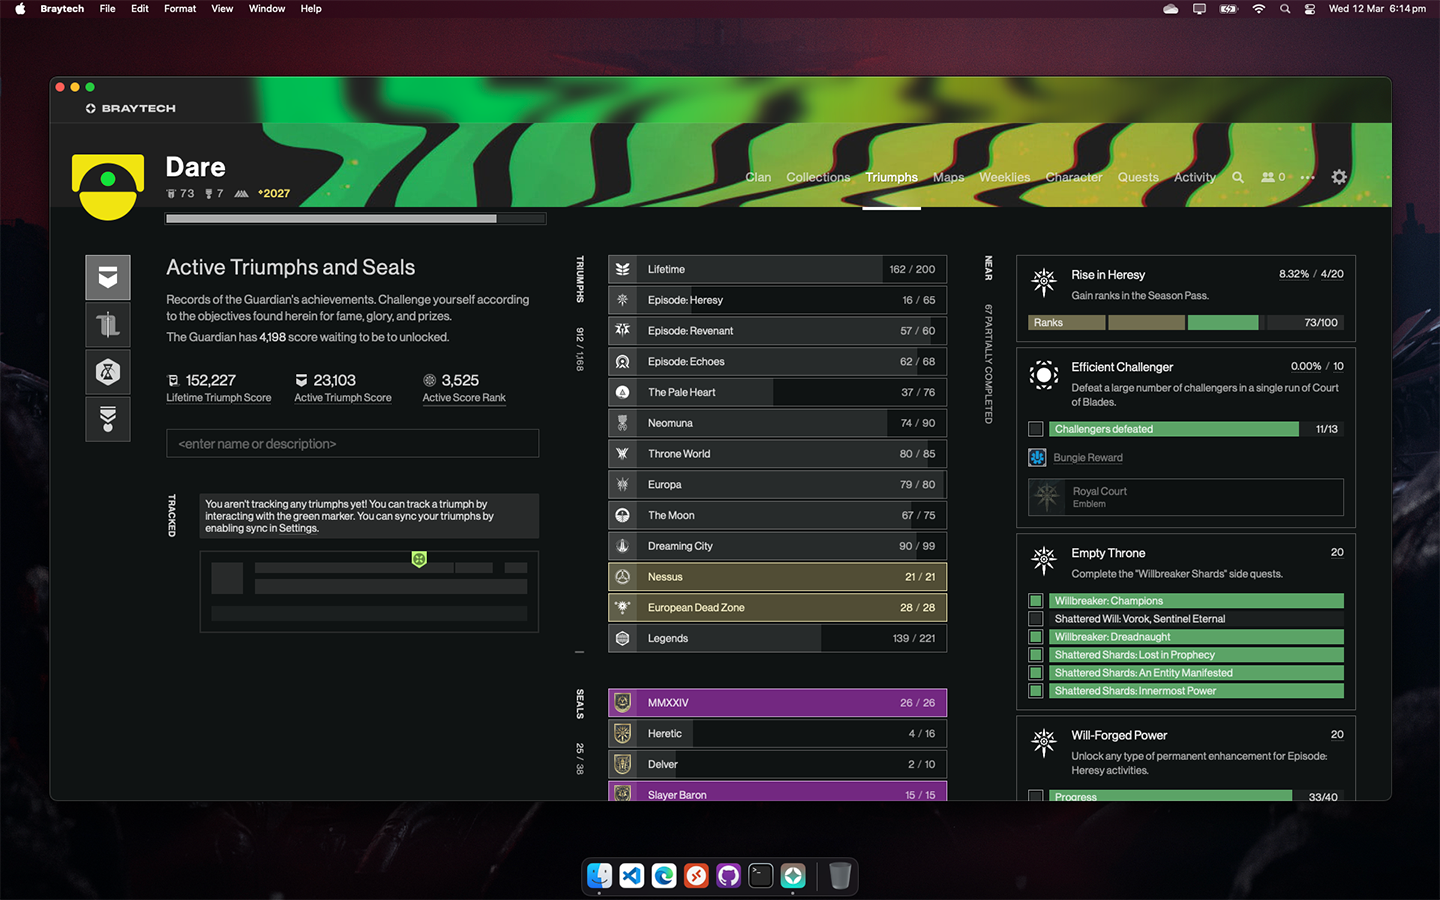Screen dimensions: 1440x900
Task: Open the search magnifier in Braytech nav
Action: tap(1238, 177)
